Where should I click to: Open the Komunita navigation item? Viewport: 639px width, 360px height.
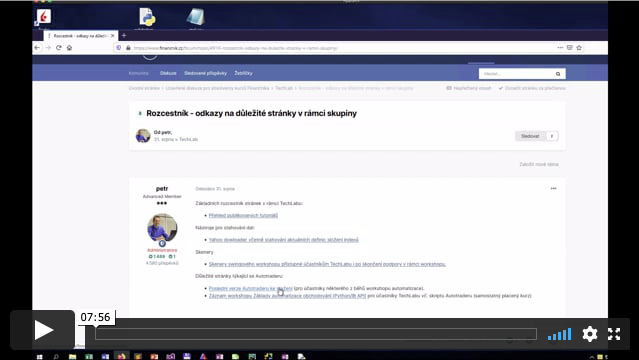tap(139, 73)
